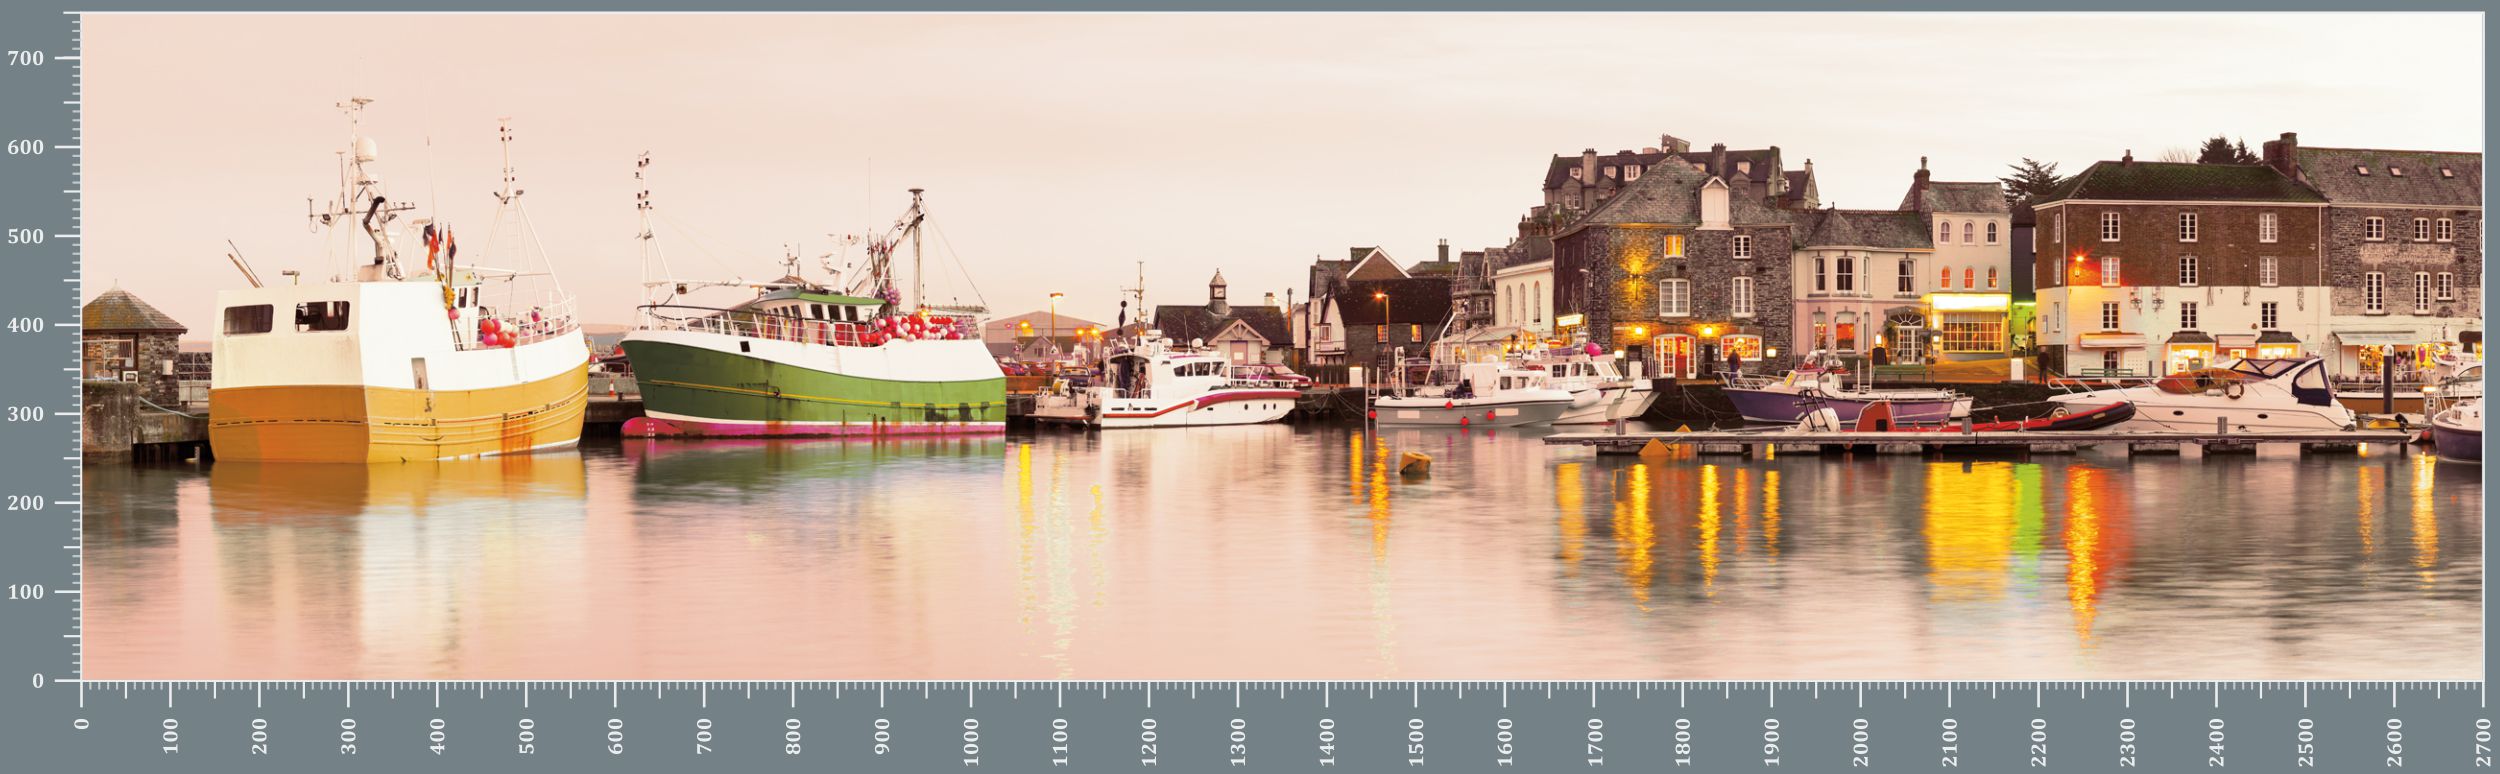Click the "2600" horizontal ruler label
Image resolution: width=2500 pixels, height=774 pixels.
point(2393,741)
